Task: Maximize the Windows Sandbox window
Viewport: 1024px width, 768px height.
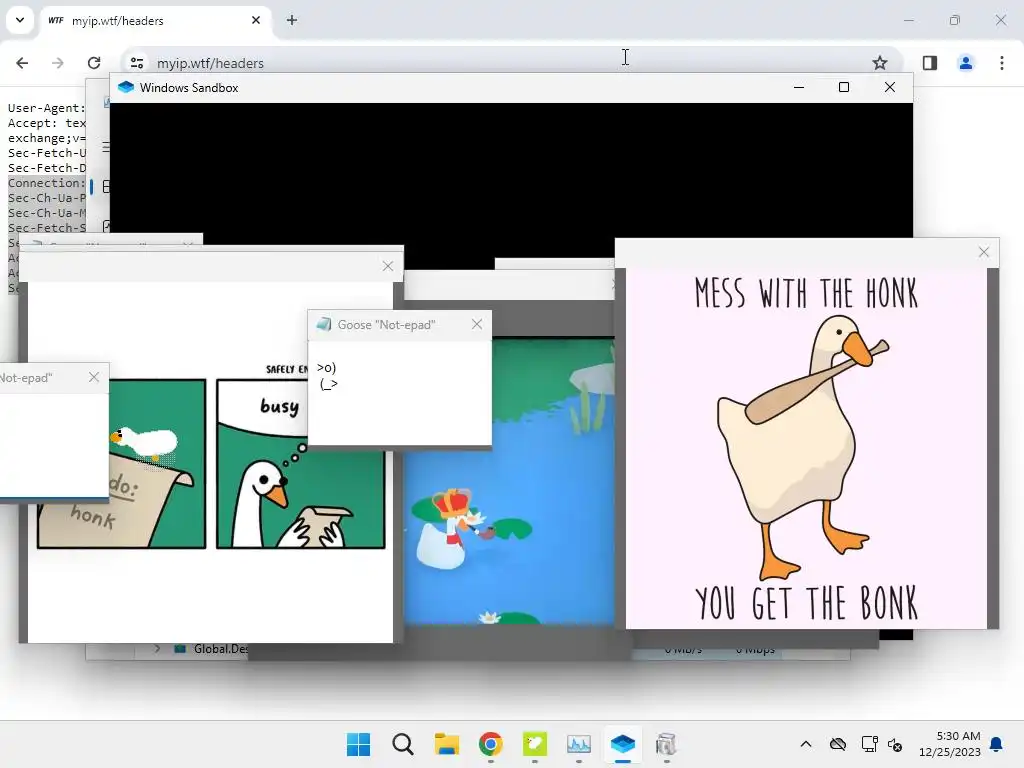Action: [x=844, y=87]
